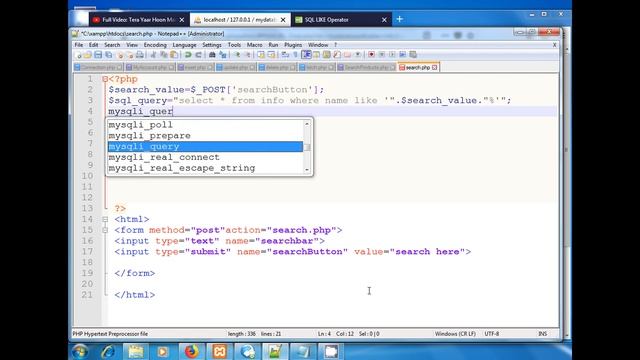Open the Language menu
The width and height of the screenshot is (640, 360).
click(184, 45)
